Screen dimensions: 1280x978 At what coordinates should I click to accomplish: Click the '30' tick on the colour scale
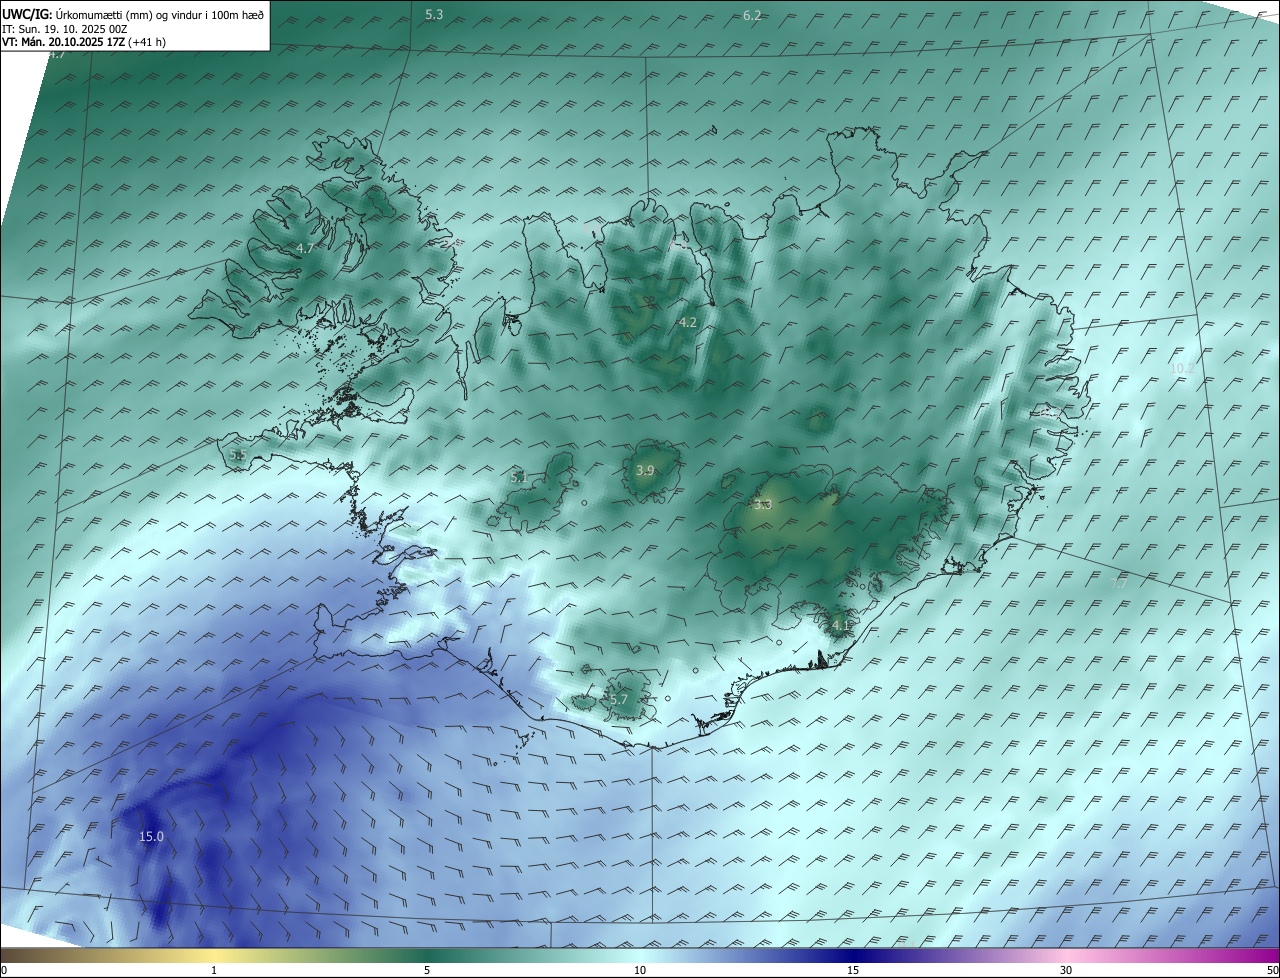[1066, 970]
